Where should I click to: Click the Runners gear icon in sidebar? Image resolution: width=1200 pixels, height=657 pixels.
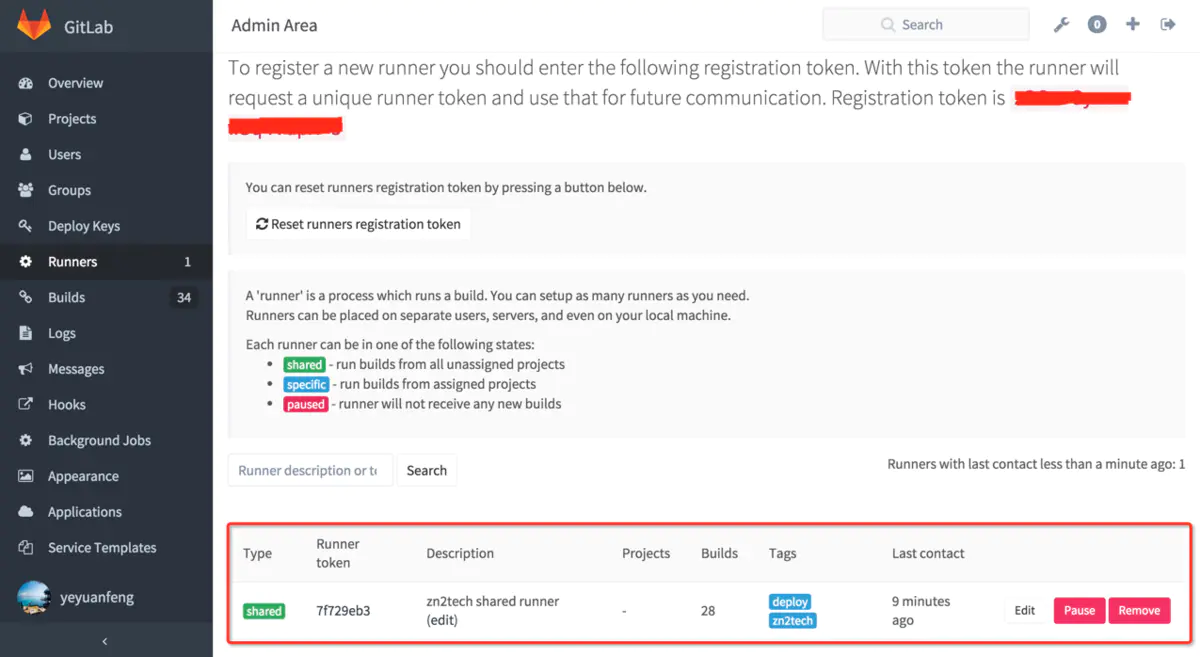(x=26, y=262)
